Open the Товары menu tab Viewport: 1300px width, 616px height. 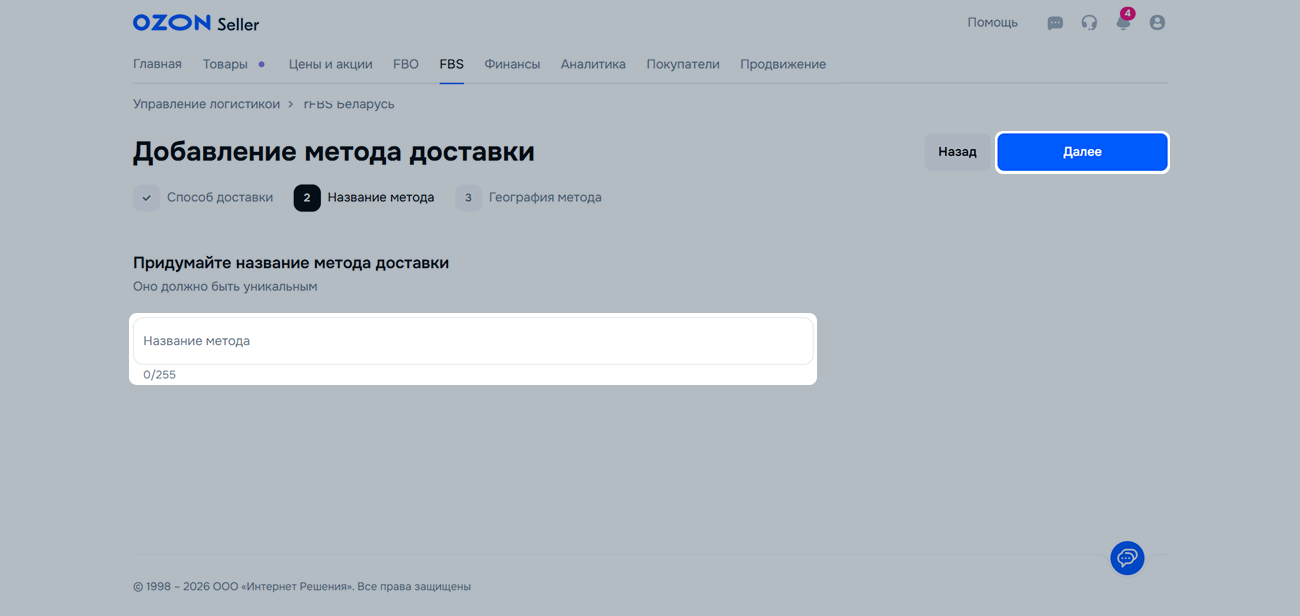[225, 64]
